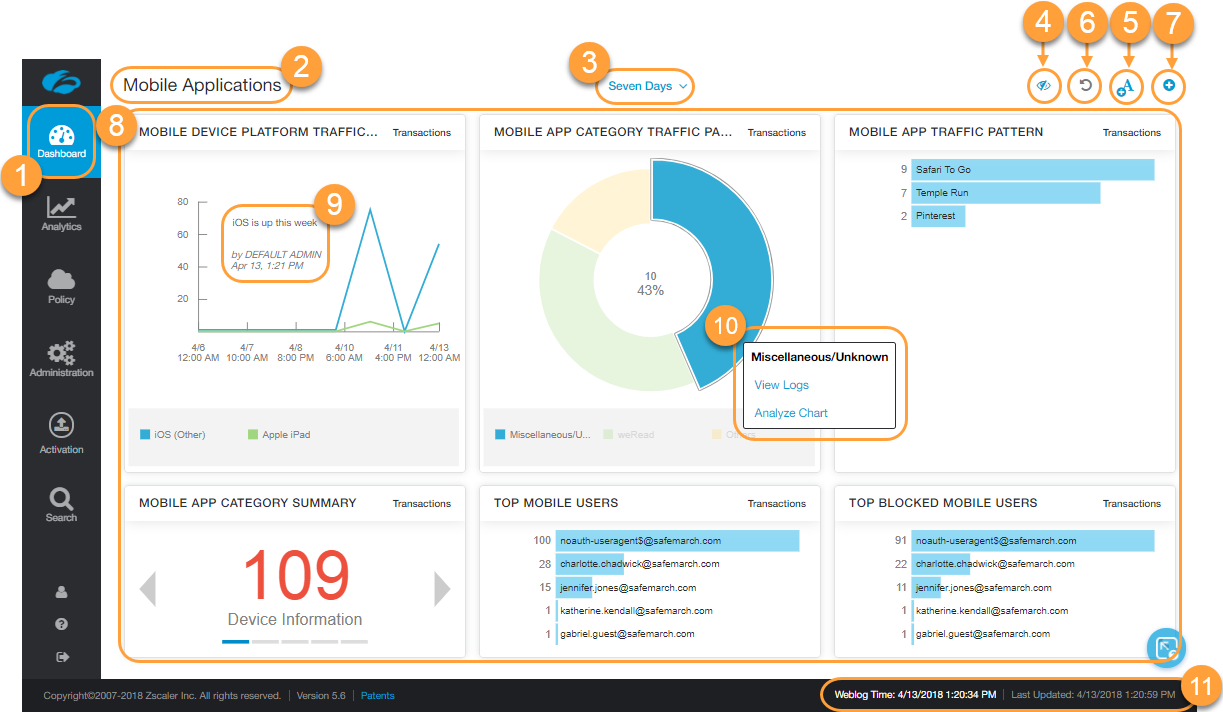Screen dimensions: 1223x712
Task: Open the Activation section
Action: (61, 432)
